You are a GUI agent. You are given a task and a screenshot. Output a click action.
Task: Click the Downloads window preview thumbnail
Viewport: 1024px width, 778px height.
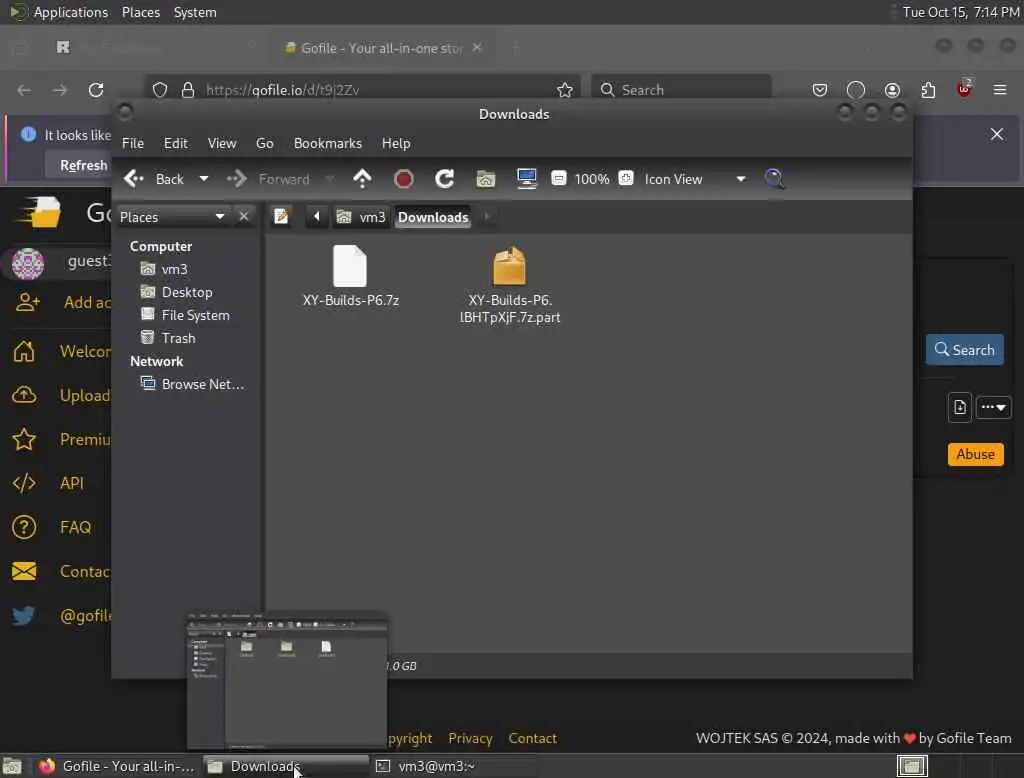287,680
